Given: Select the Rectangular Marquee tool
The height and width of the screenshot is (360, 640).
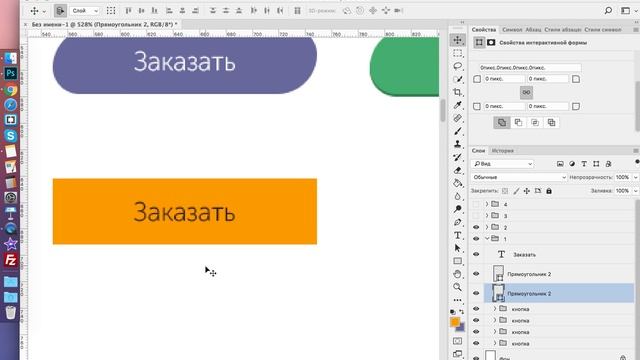Looking at the screenshot, I should click(457, 53).
